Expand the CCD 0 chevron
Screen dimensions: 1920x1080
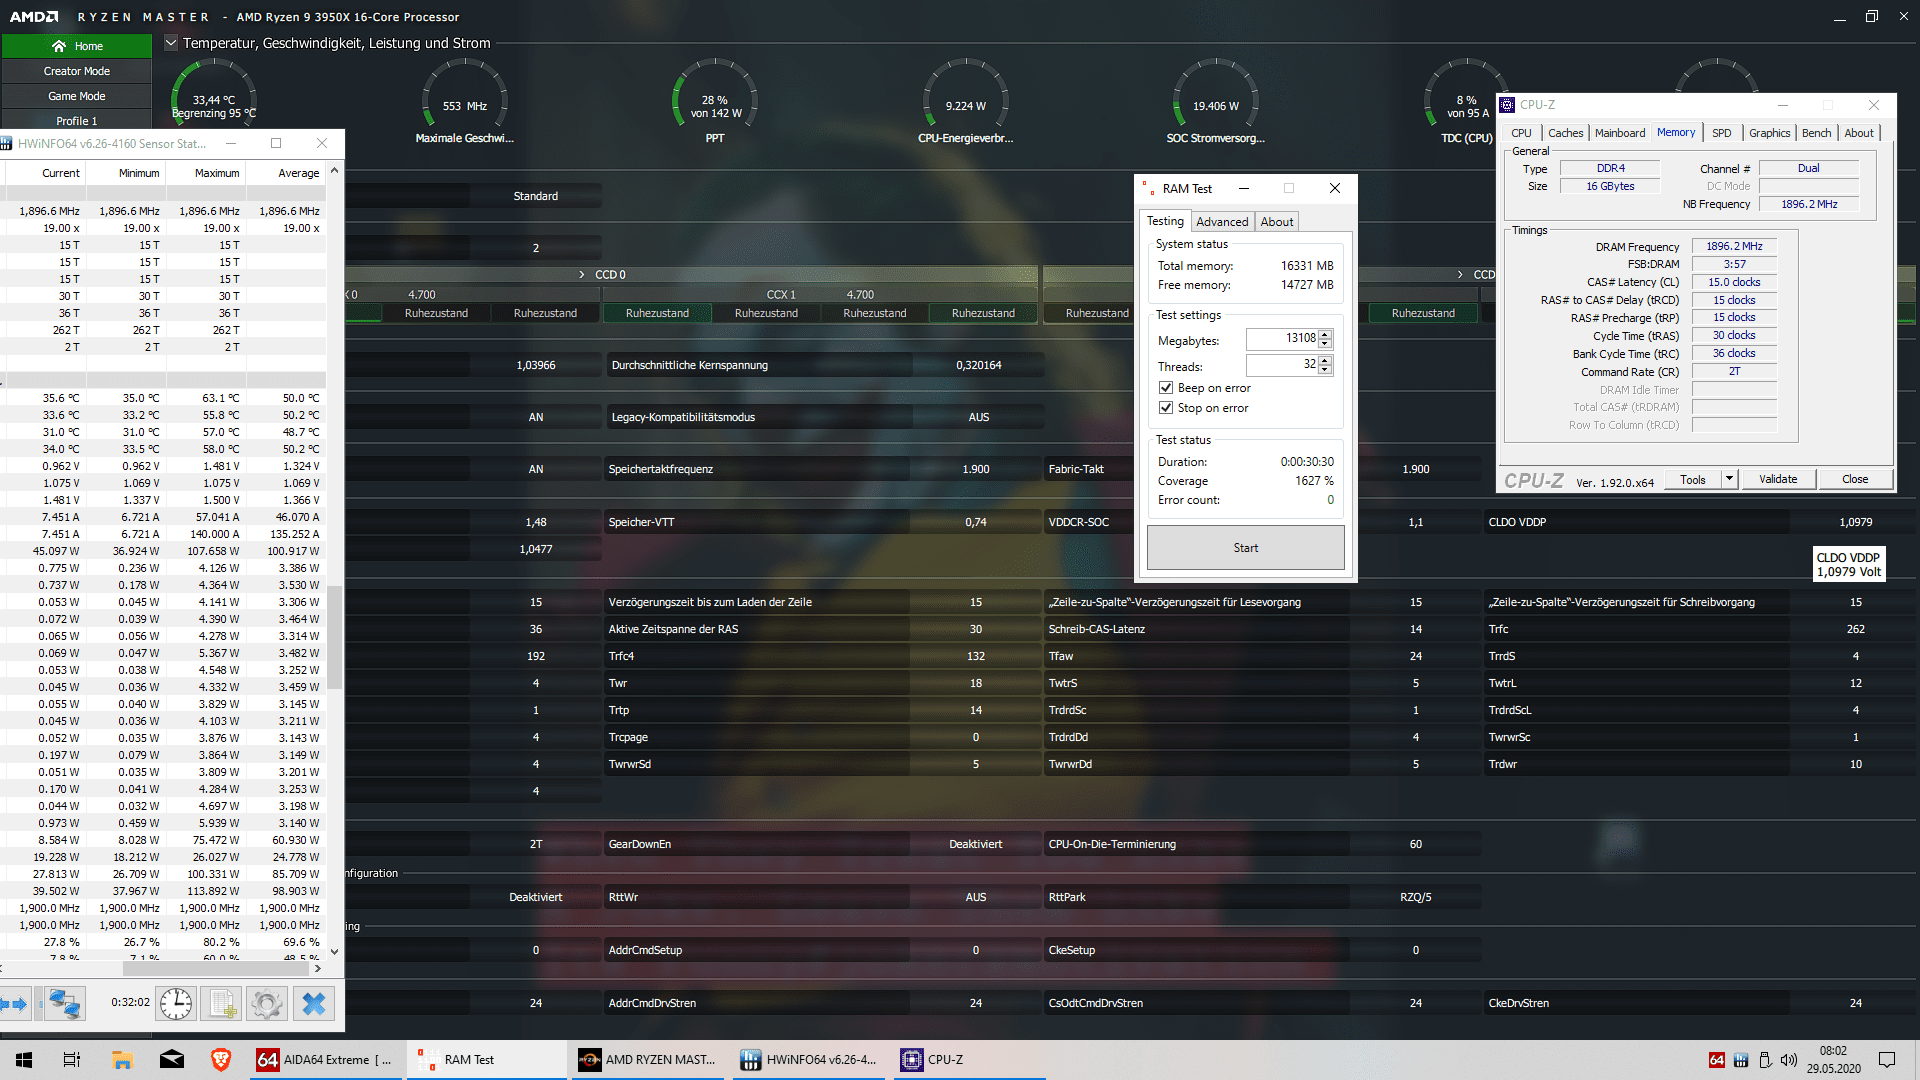pyautogui.click(x=582, y=274)
